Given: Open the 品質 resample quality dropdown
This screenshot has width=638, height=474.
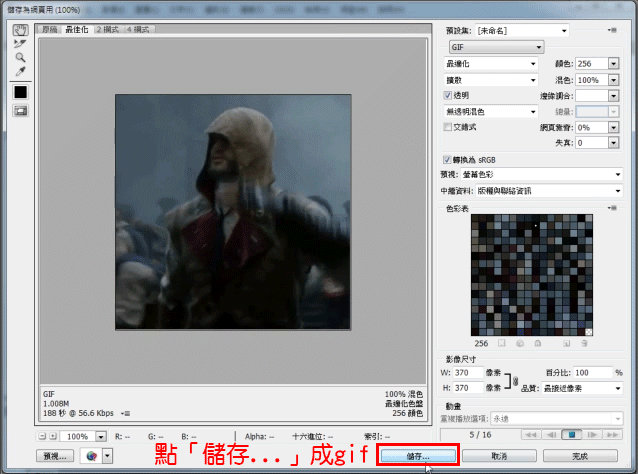Looking at the screenshot, I should coord(582,388).
